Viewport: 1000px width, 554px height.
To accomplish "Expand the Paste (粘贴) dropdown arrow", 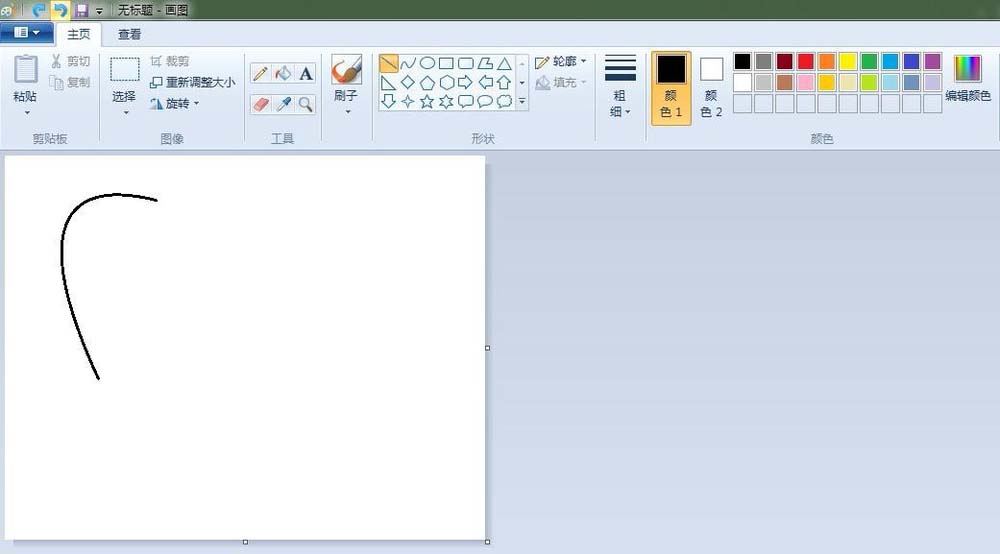I will [x=27, y=113].
